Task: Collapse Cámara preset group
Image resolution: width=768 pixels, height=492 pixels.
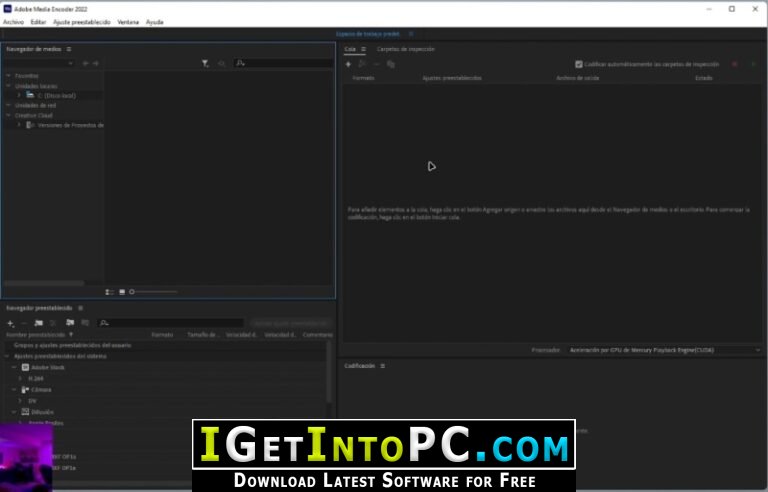Action: 14,390
